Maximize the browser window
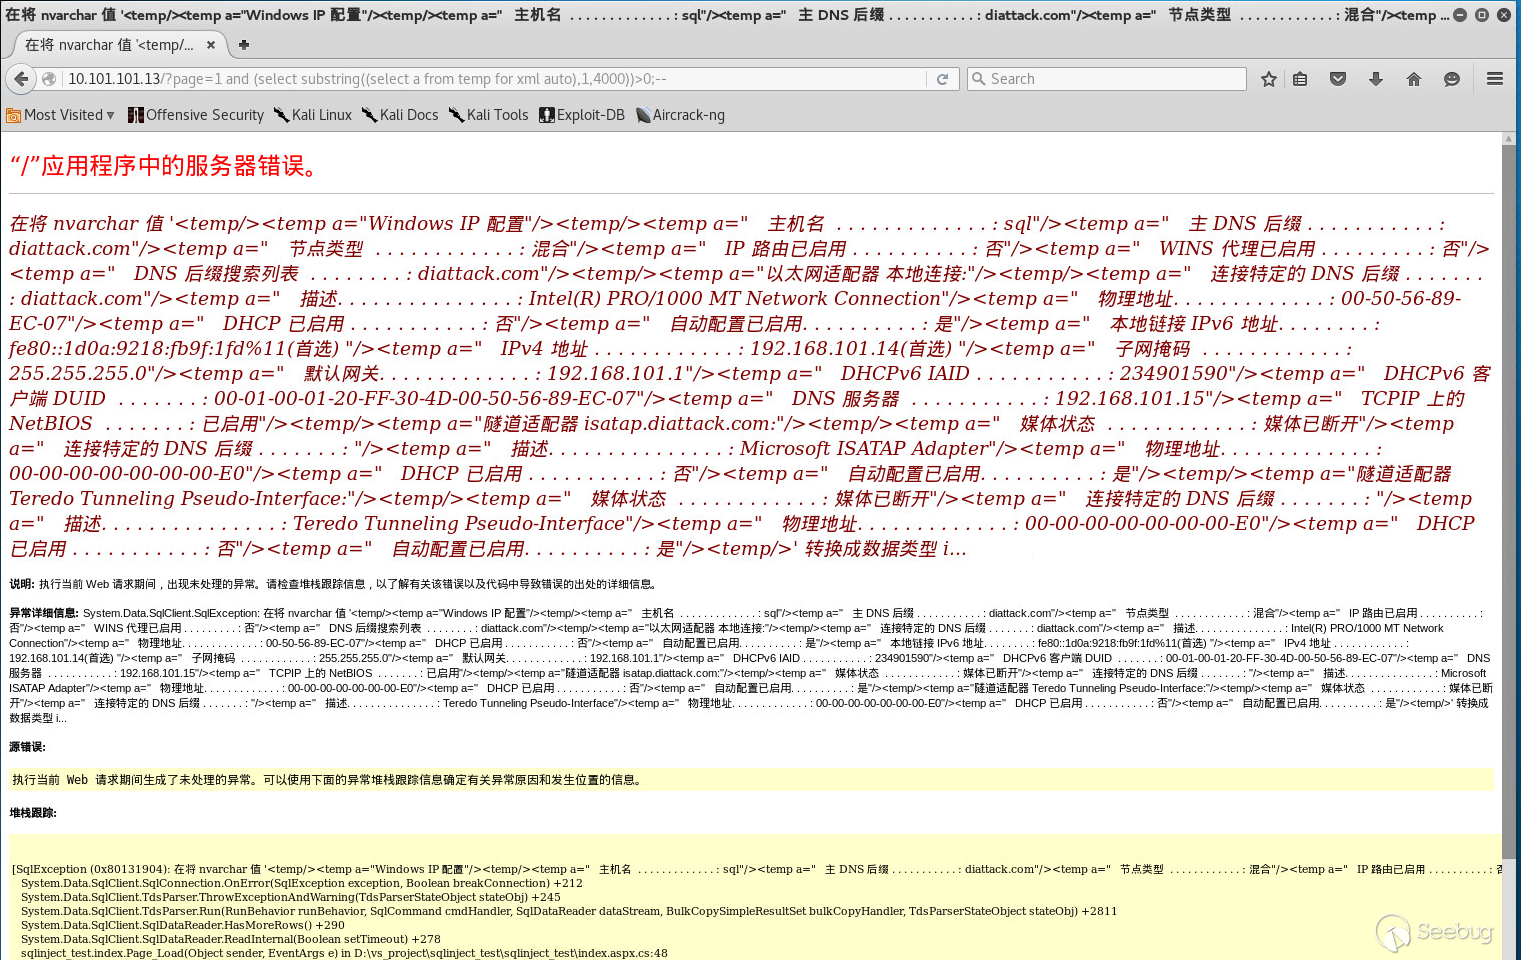The image size is (1521, 960). tap(1482, 15)
